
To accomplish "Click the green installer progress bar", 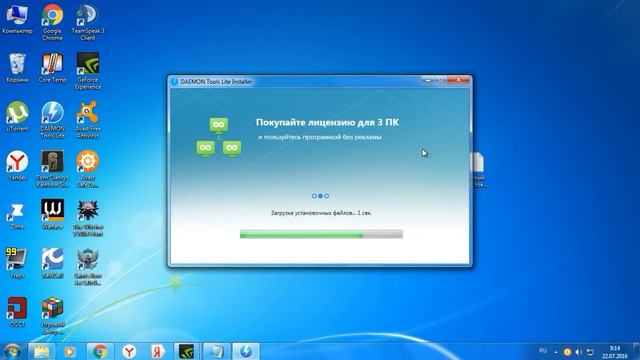I will (x=321, y=234).
